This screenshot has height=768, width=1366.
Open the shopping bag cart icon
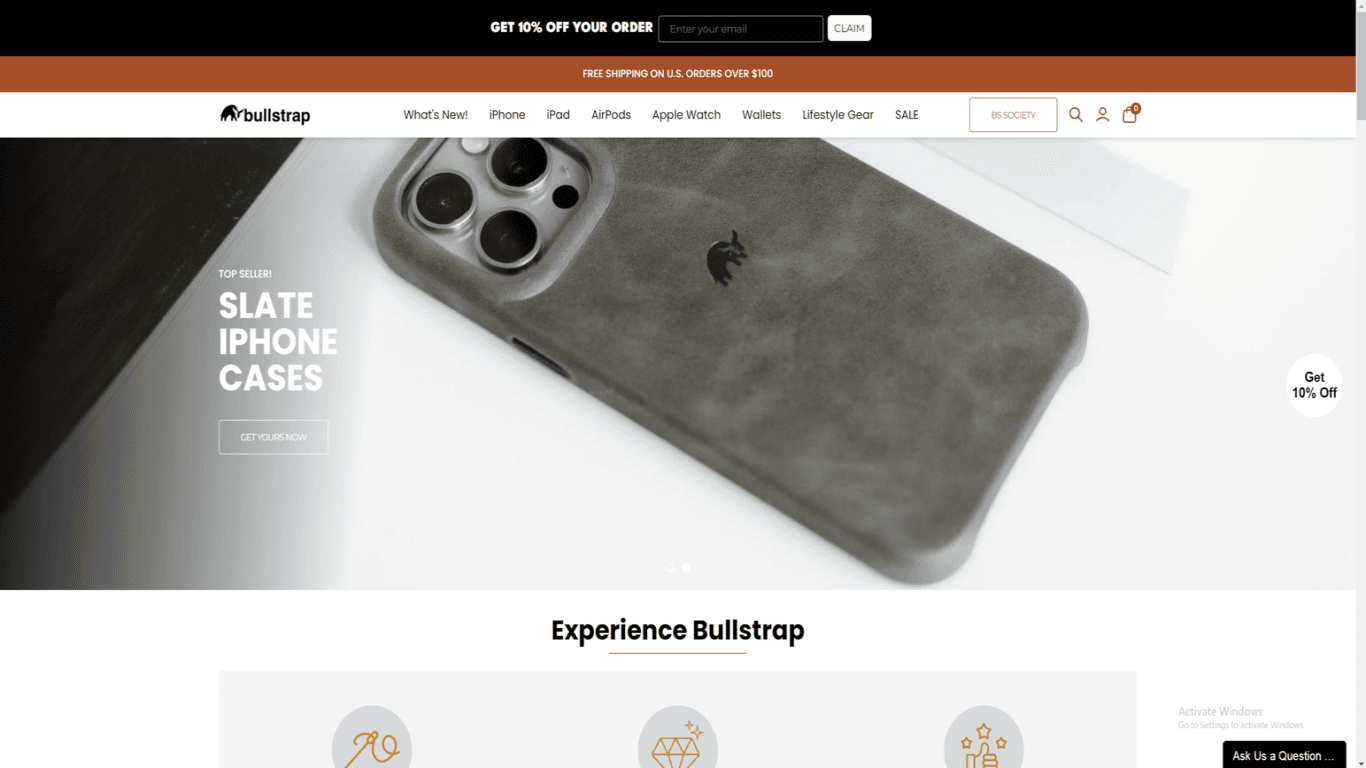[x=1130, y=114]
